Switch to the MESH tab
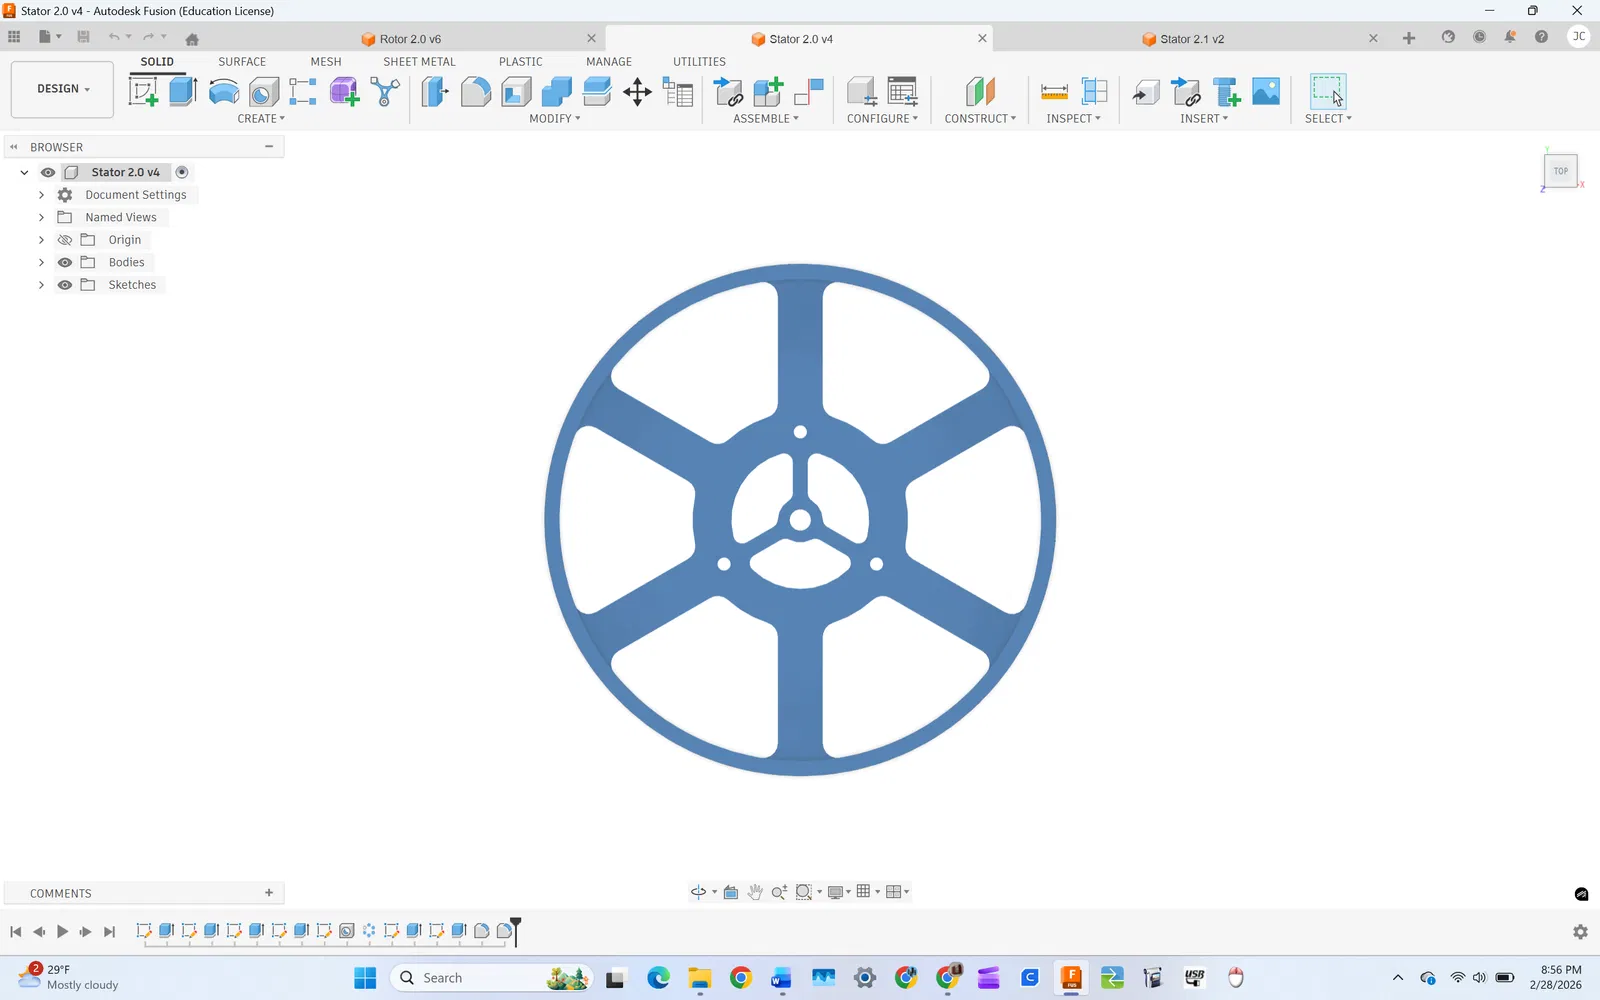 pos(326,62)
